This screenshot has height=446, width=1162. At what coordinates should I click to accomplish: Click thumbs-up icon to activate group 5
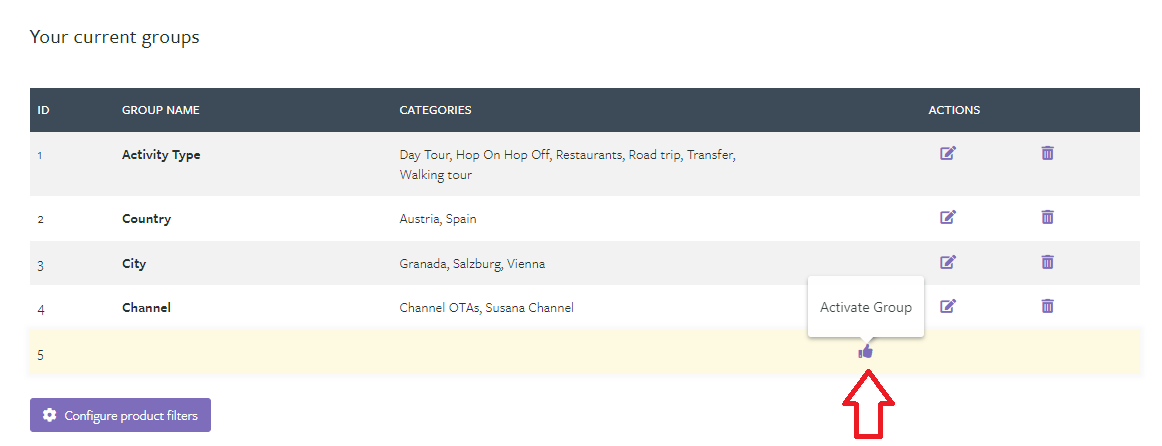[x=866, y=351]
